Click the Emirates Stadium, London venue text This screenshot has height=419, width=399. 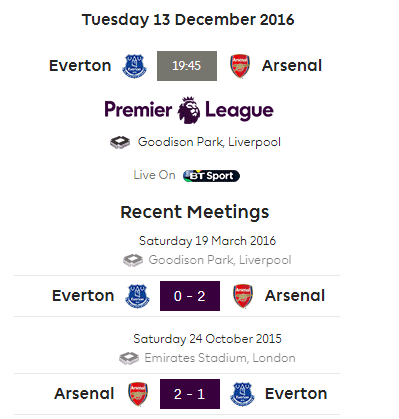pos(220,358)
